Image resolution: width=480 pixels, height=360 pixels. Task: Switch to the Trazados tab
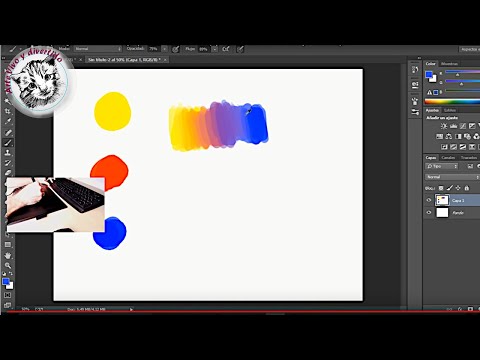click(469, 158)
